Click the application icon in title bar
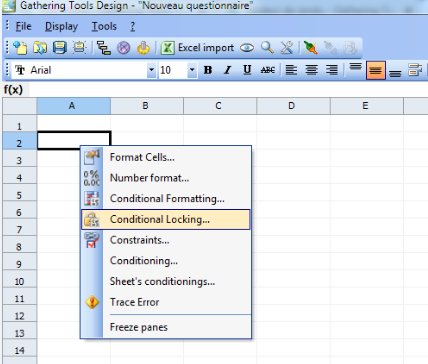The image size is (428, 364). 9,5
